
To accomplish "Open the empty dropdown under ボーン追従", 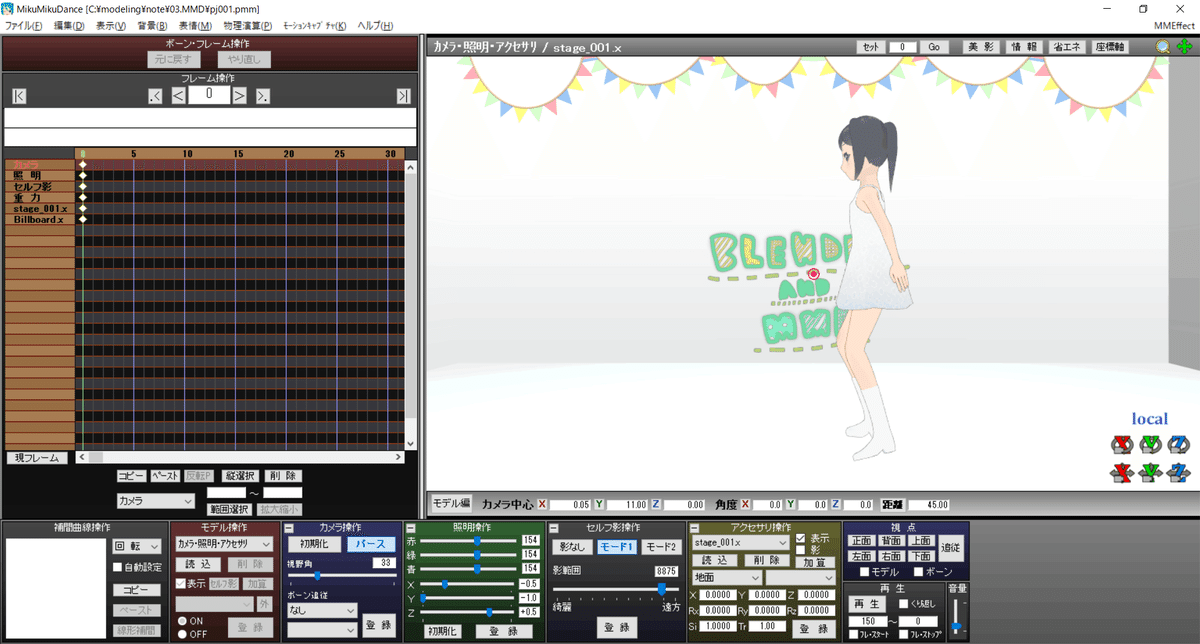I will point(321,629).
